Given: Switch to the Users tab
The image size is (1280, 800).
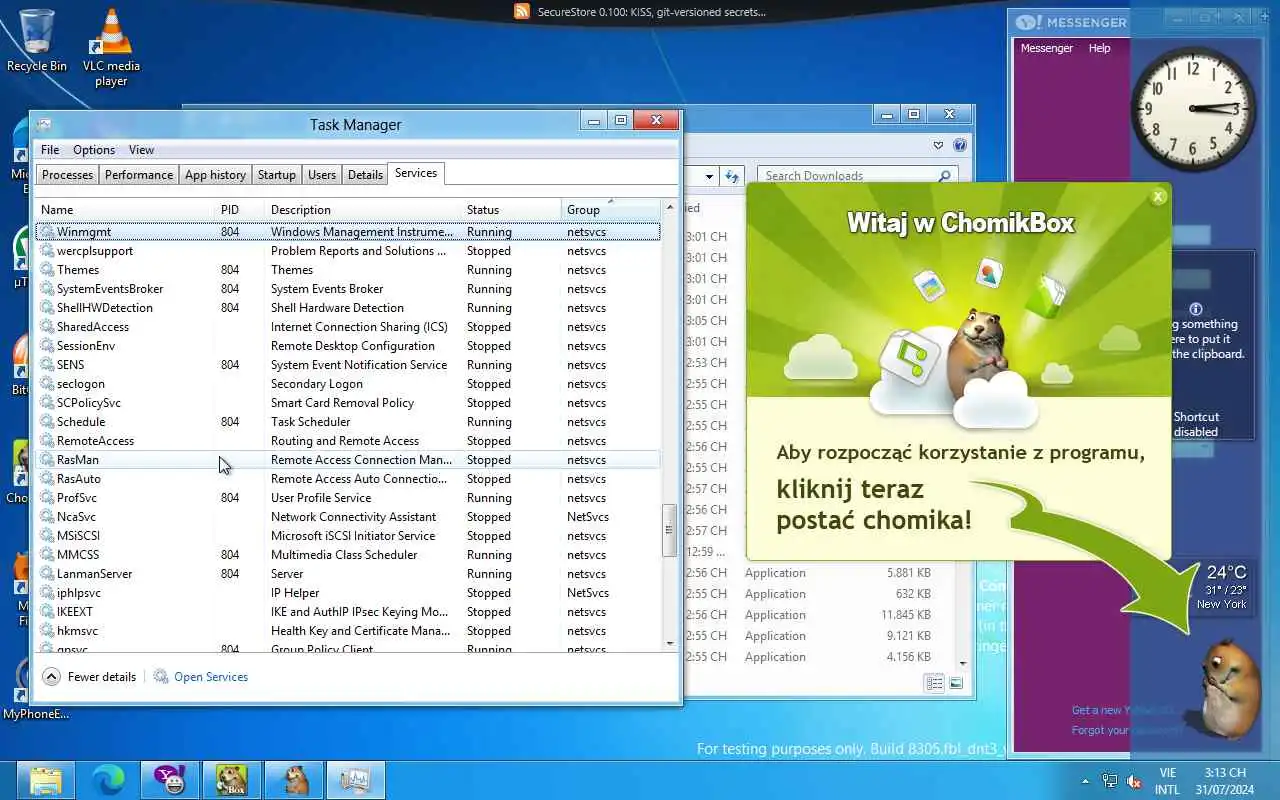Looking at the screenshot, I should pyautogui.click(x=322, y=175).
